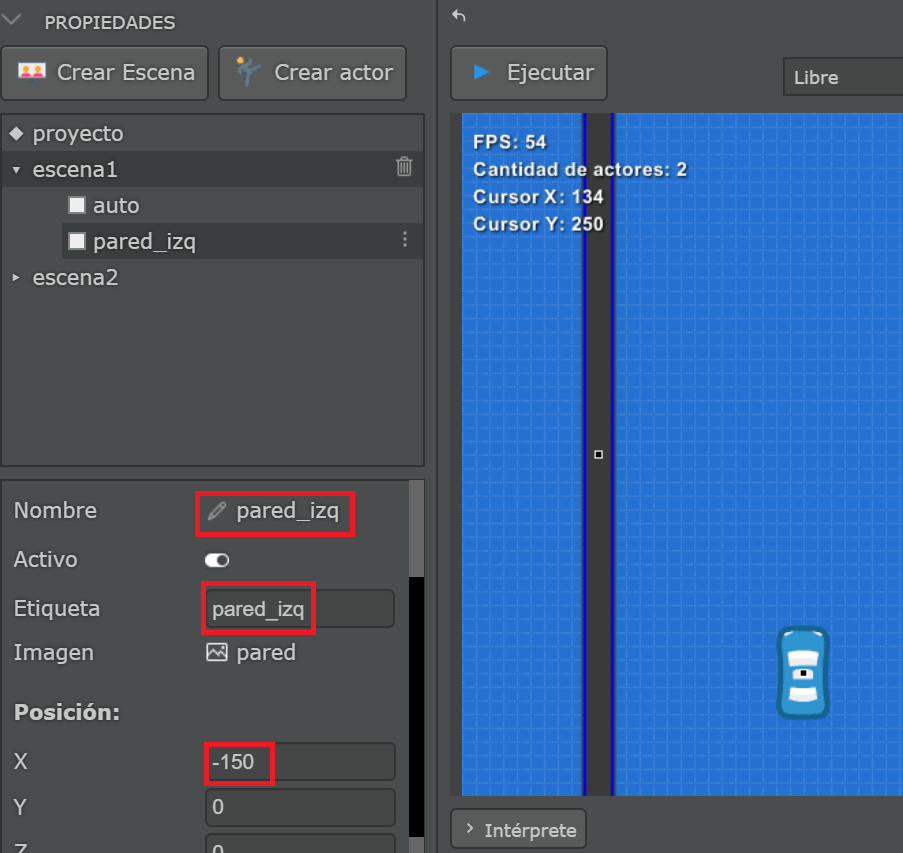Open the Libre dropdown
Viewport: 903px width, 853px height.
843,77
